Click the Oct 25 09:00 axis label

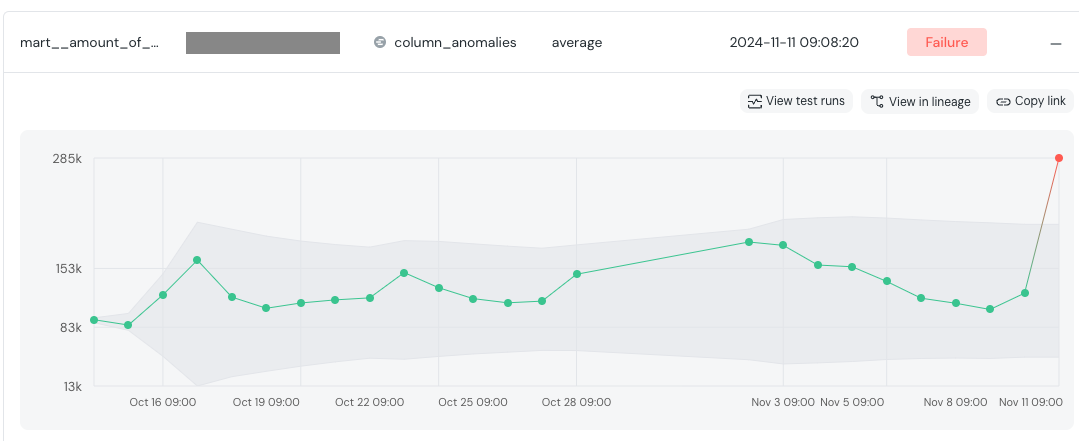tap(473, 402)
